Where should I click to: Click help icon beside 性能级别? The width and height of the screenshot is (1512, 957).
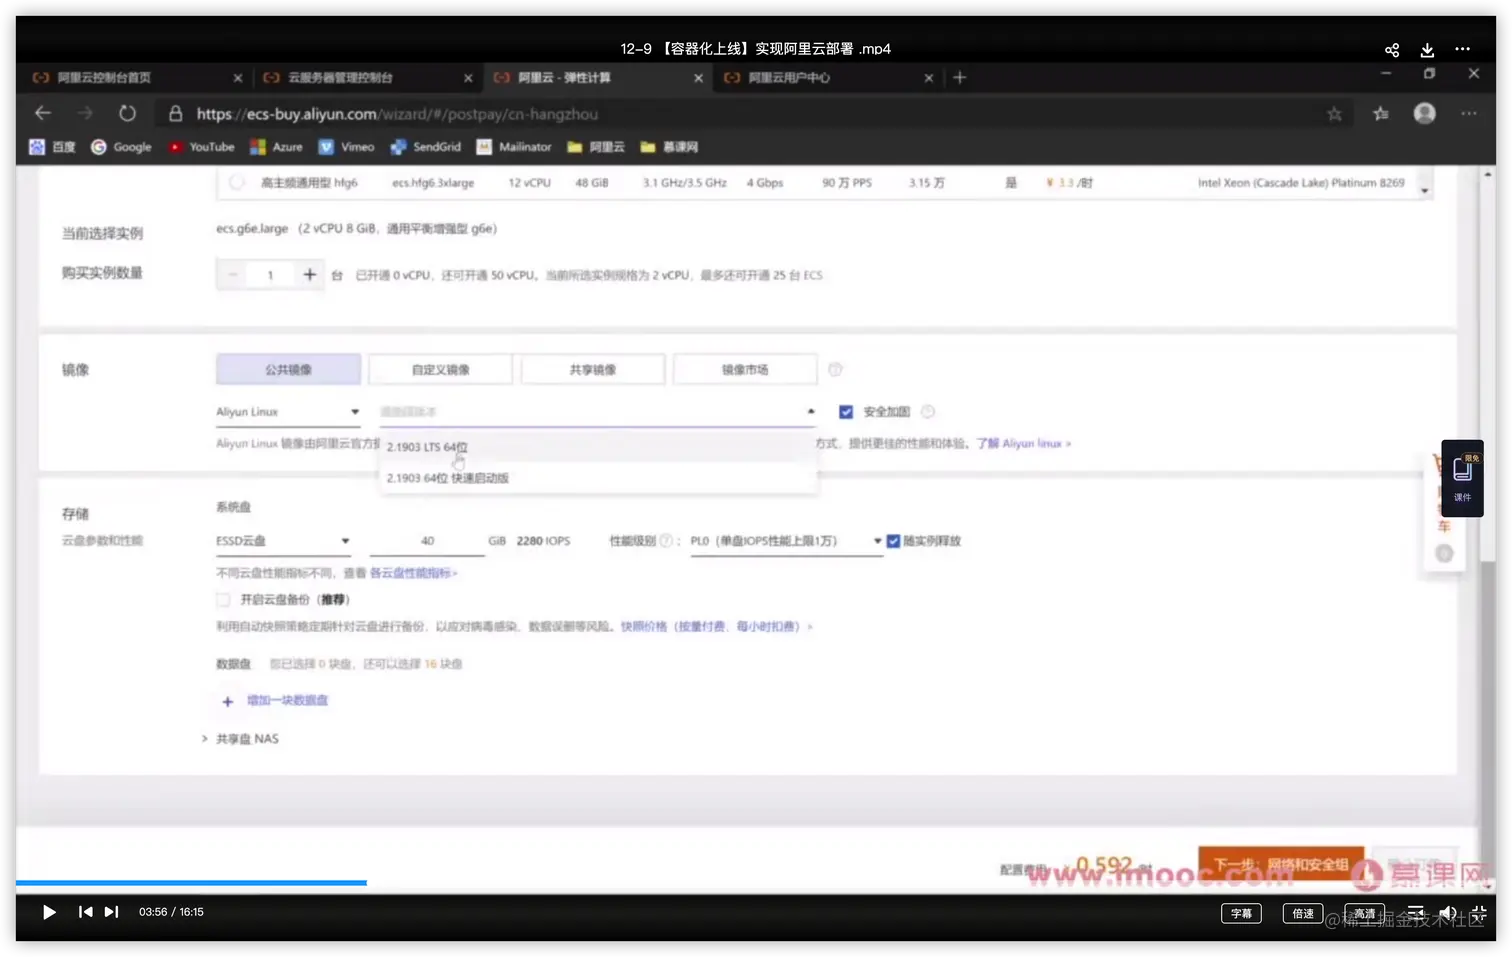coord(666,541)
